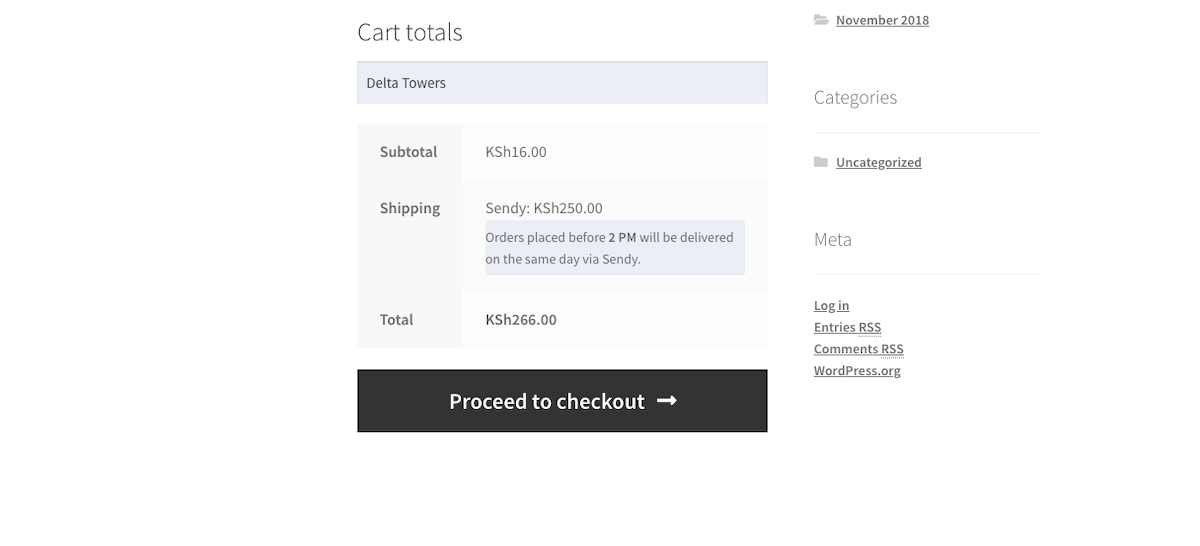Image resolution: width=1200 pixels, height=546 pixels.
Task: Click the same-day delivery notice text
Action: point(609,248)
